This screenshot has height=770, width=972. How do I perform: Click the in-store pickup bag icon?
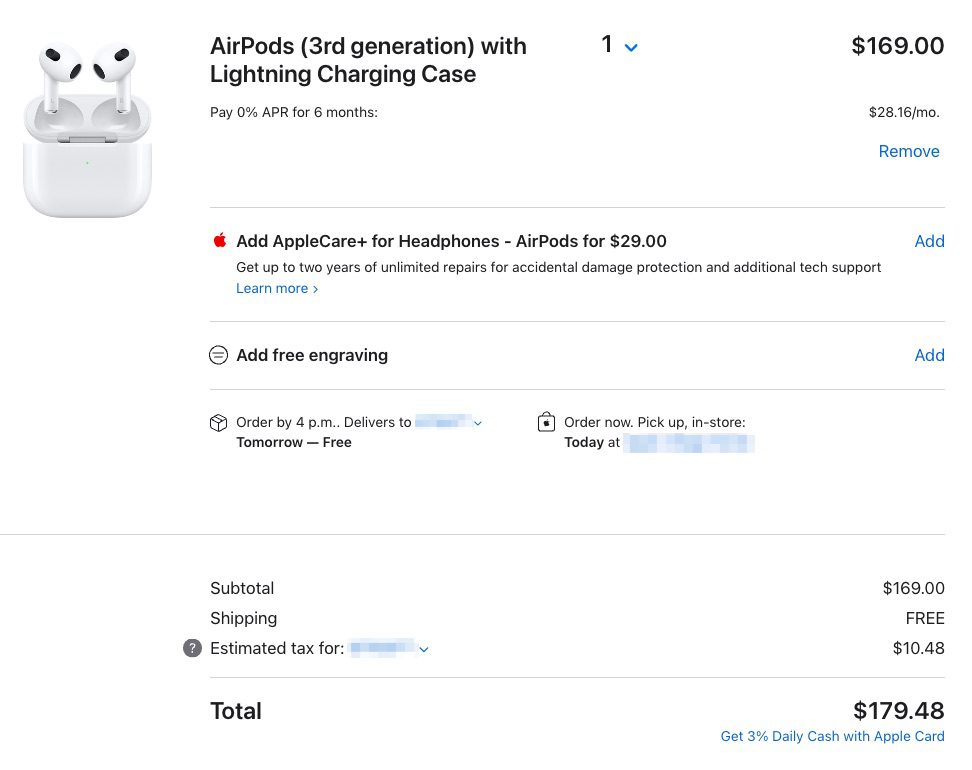pos(546,421)
